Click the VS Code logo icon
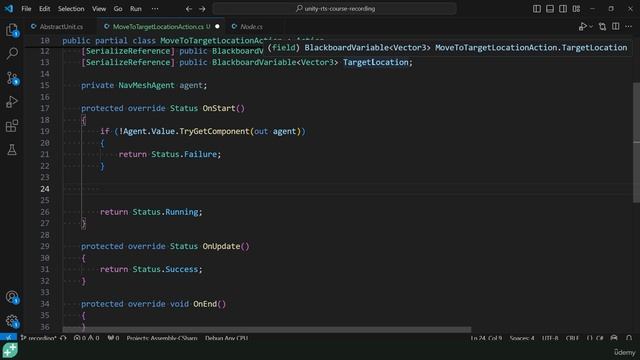This screenshot has height=360, width=640. (x=9, y=9)
